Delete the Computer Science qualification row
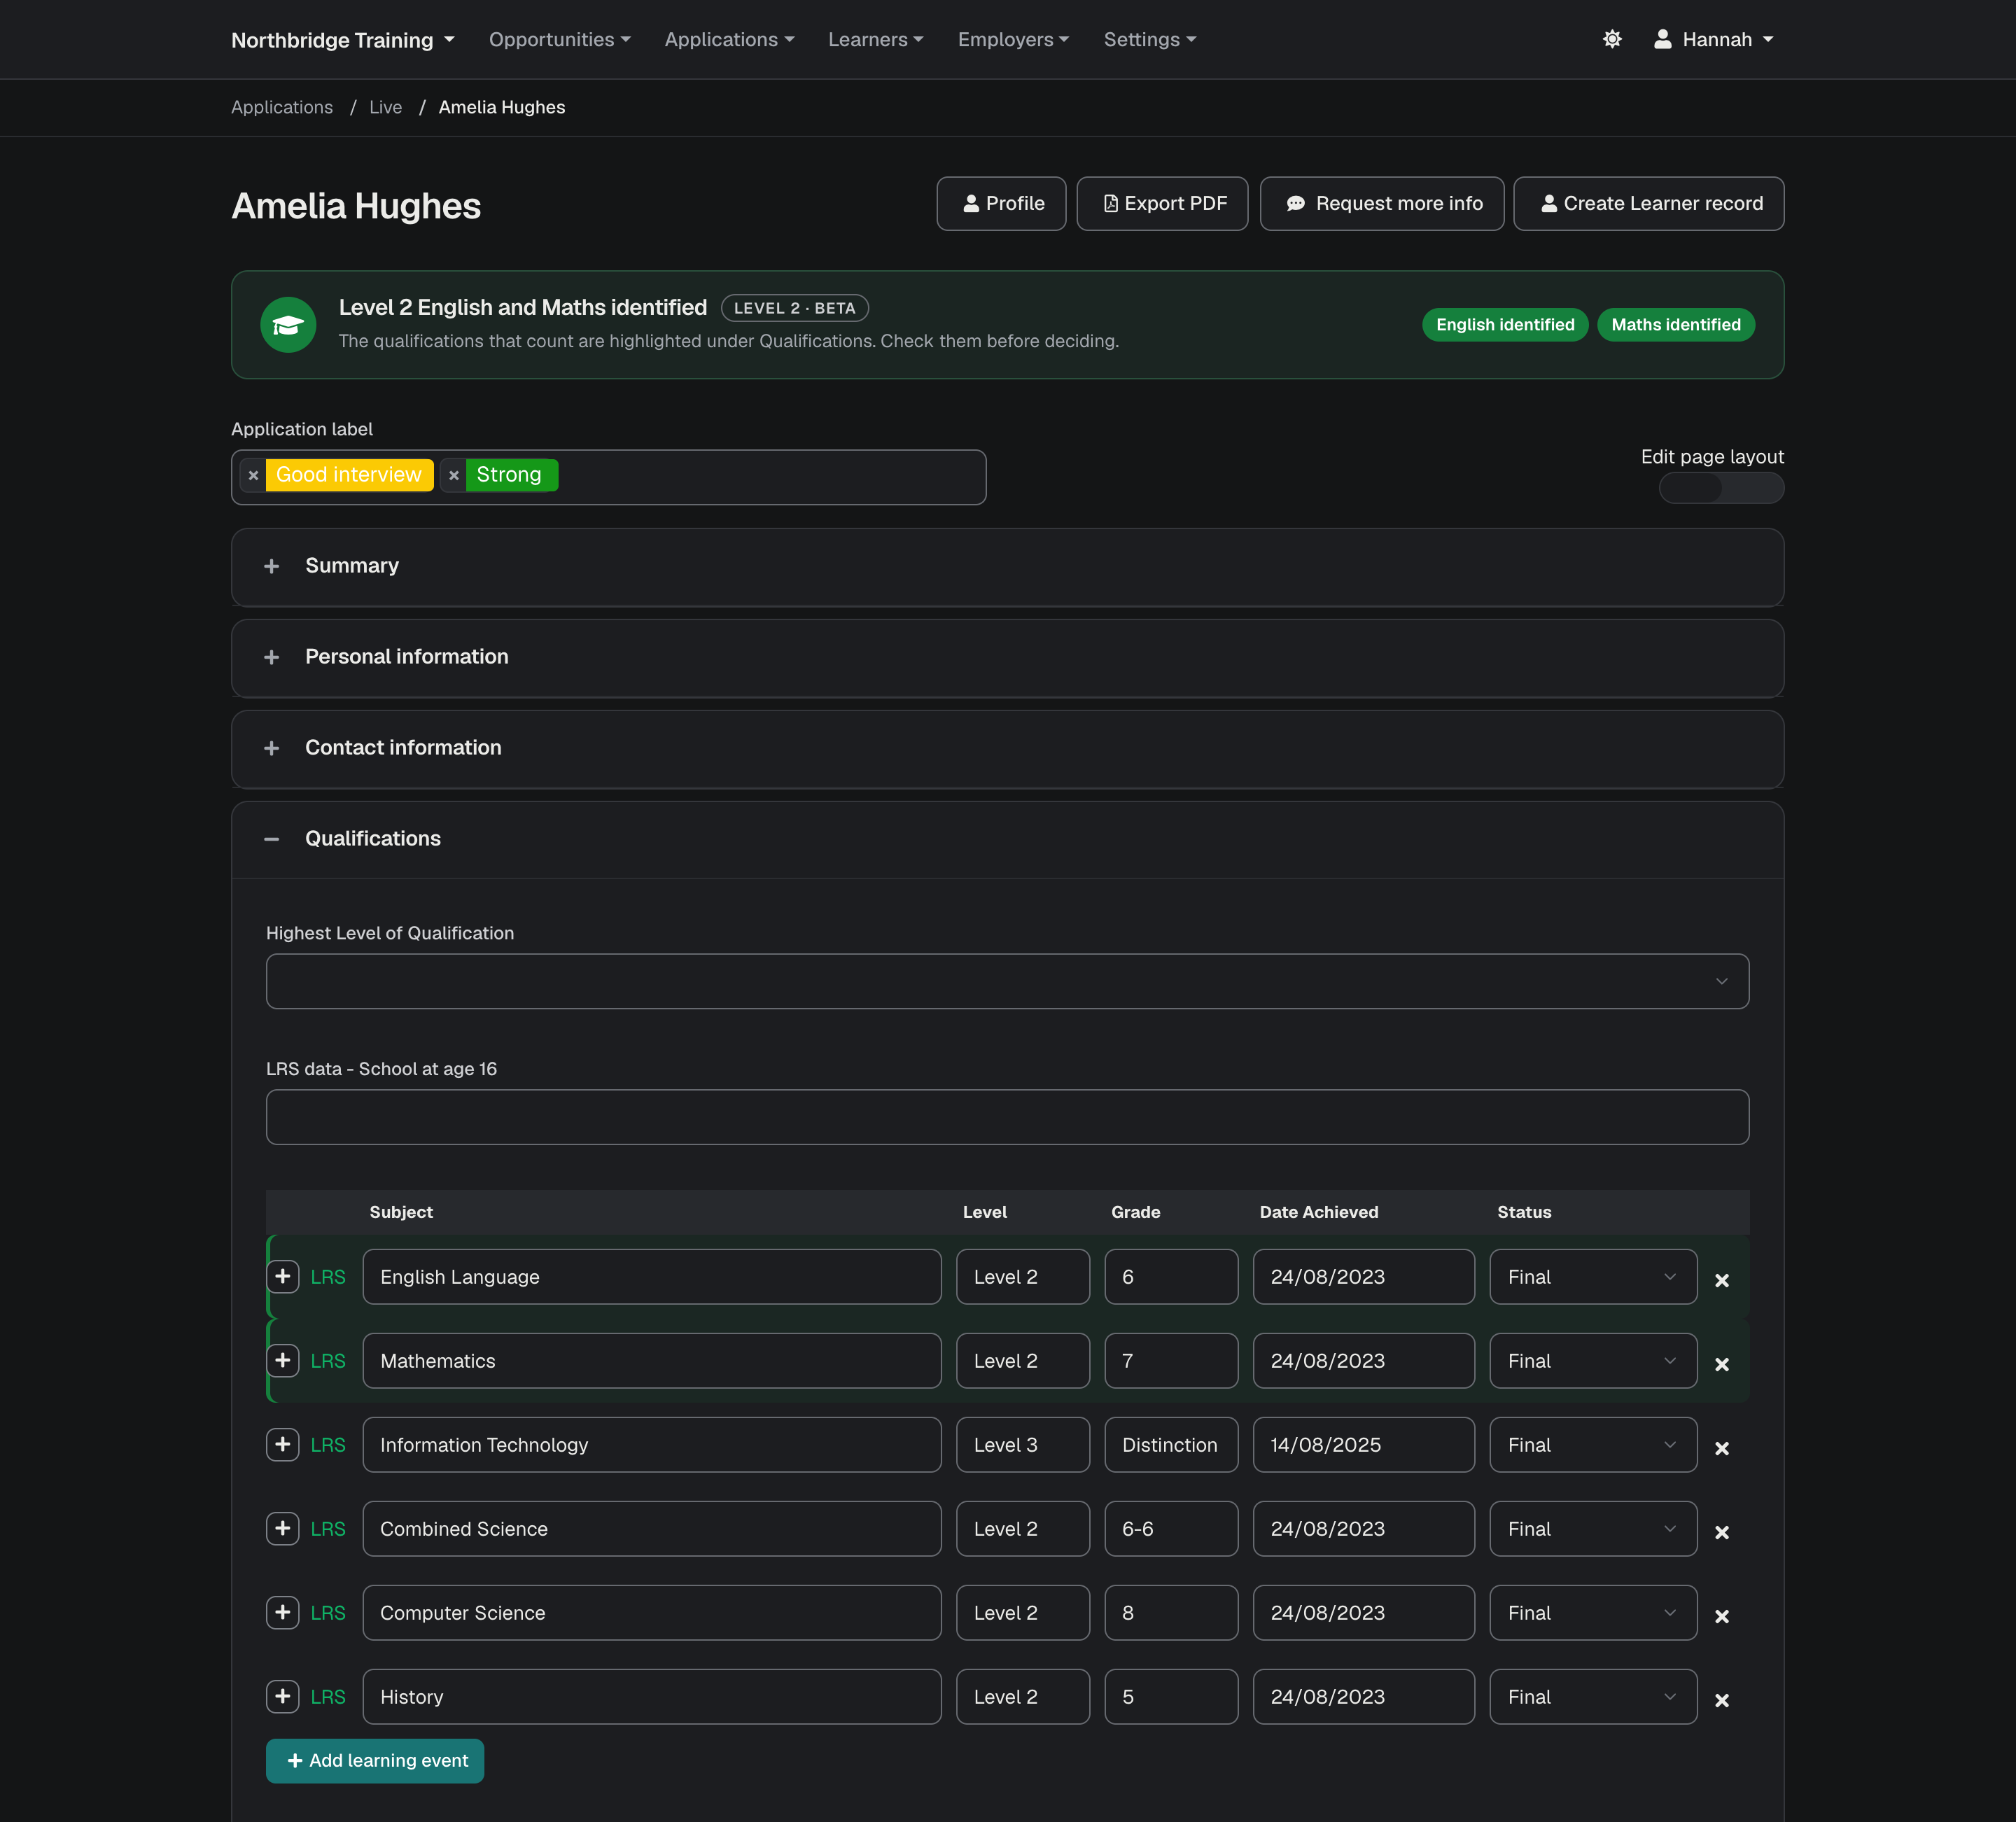 [1722, 1616]
